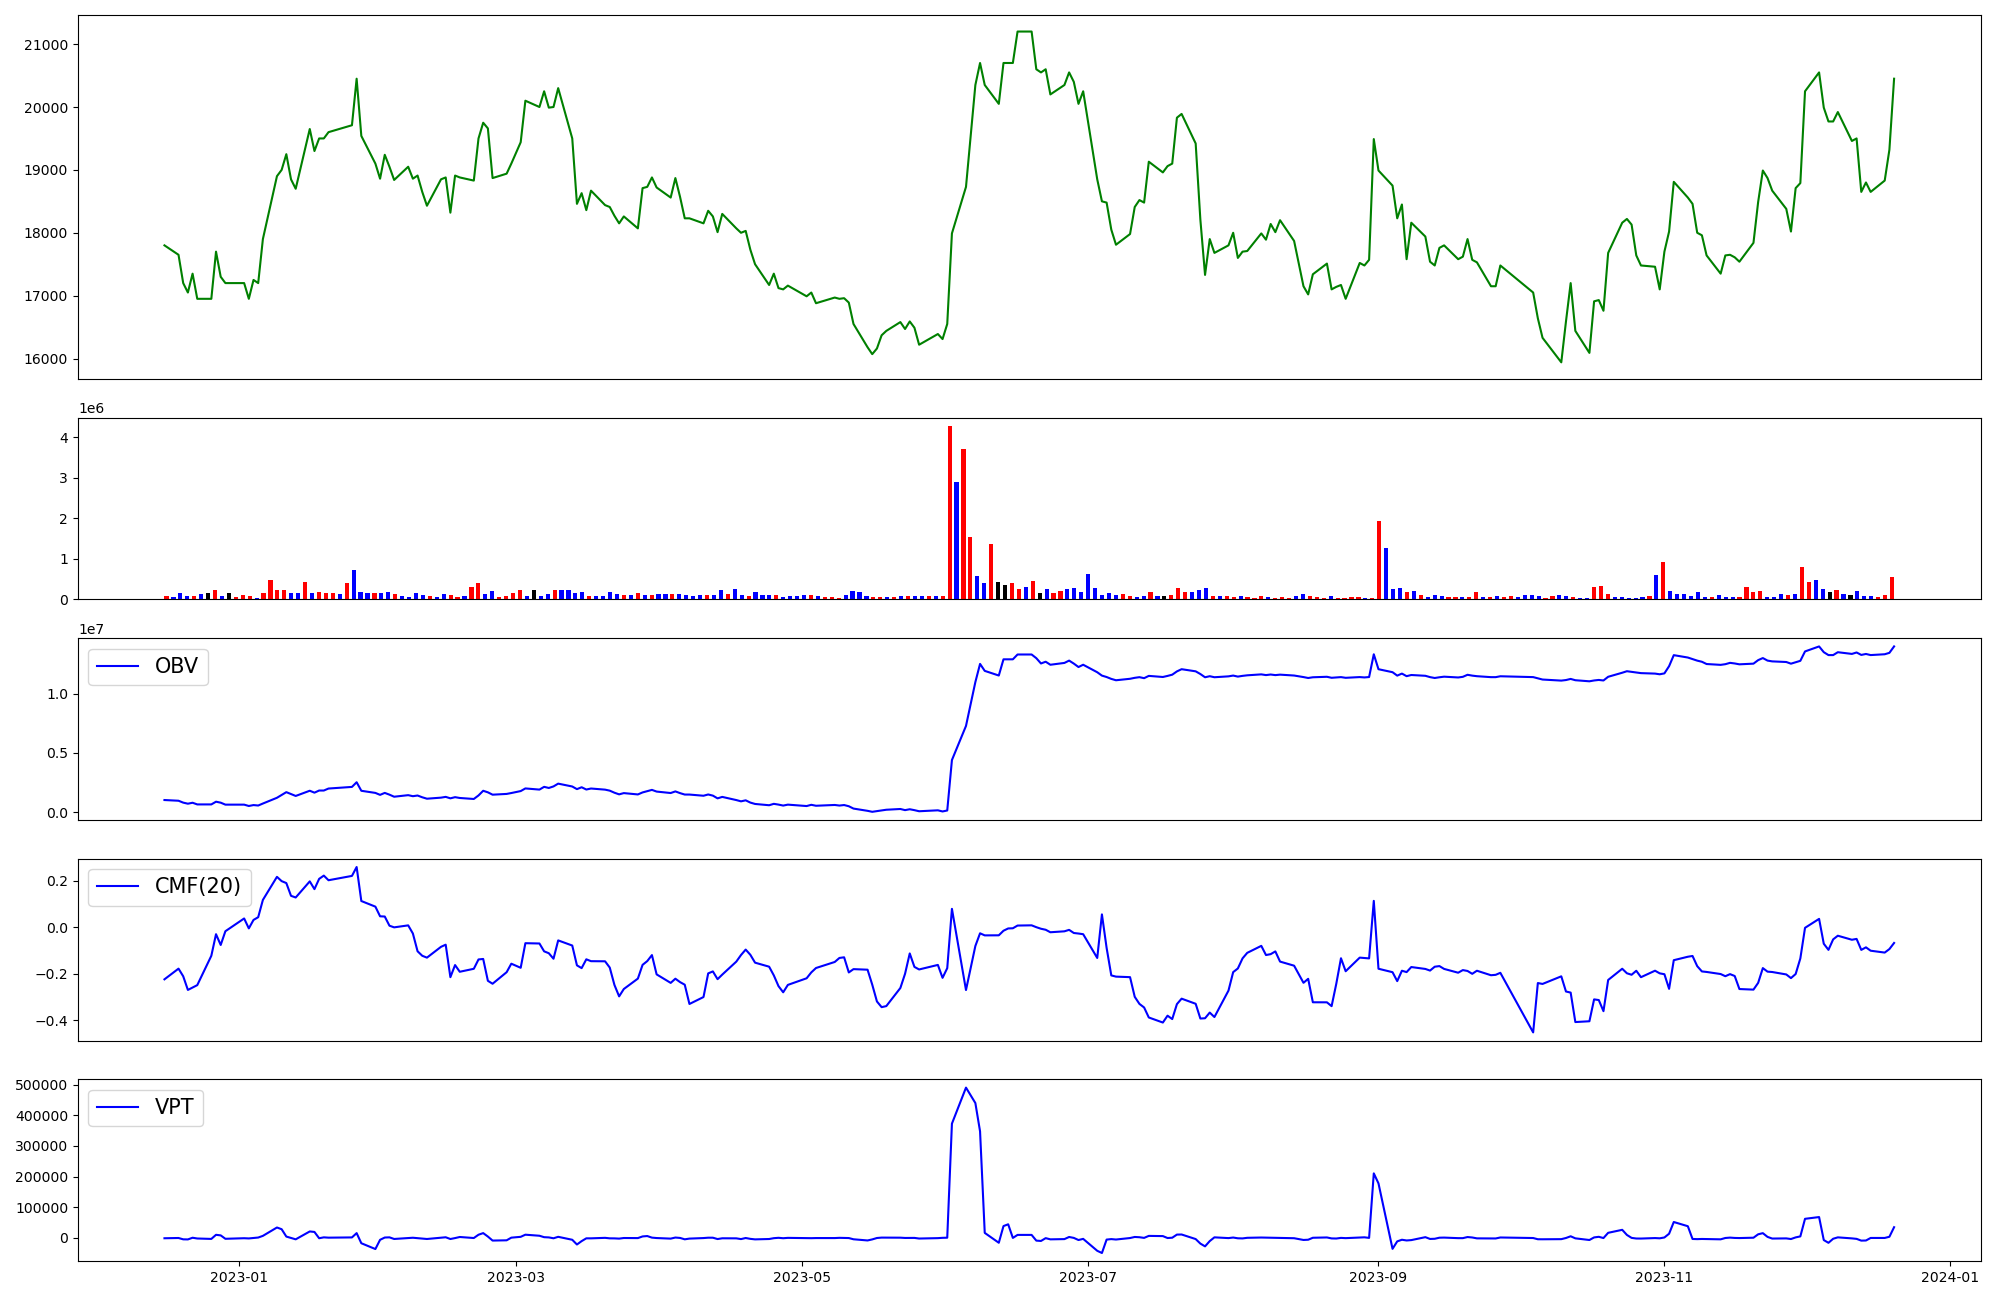
Task: Select the 2024-01 x-axis date label
Action: coord(1949,1276)
